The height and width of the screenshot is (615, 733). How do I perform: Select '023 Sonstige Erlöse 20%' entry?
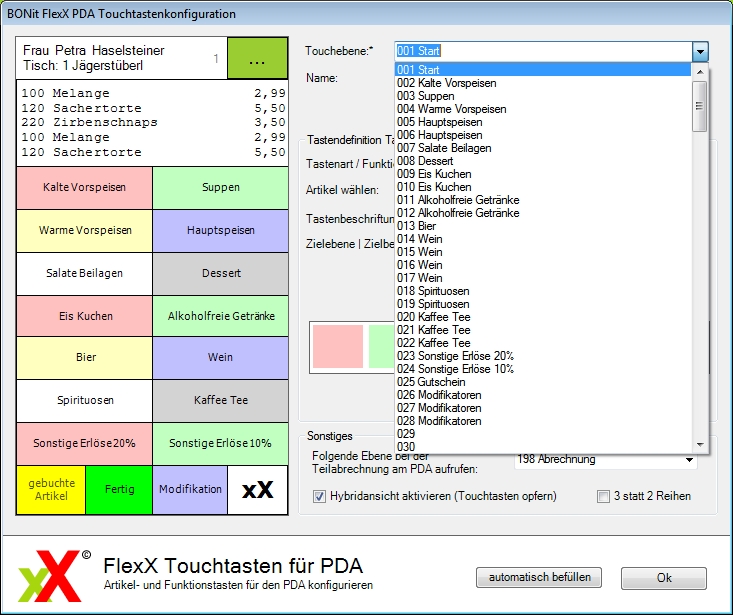click(x=542, y=356)
